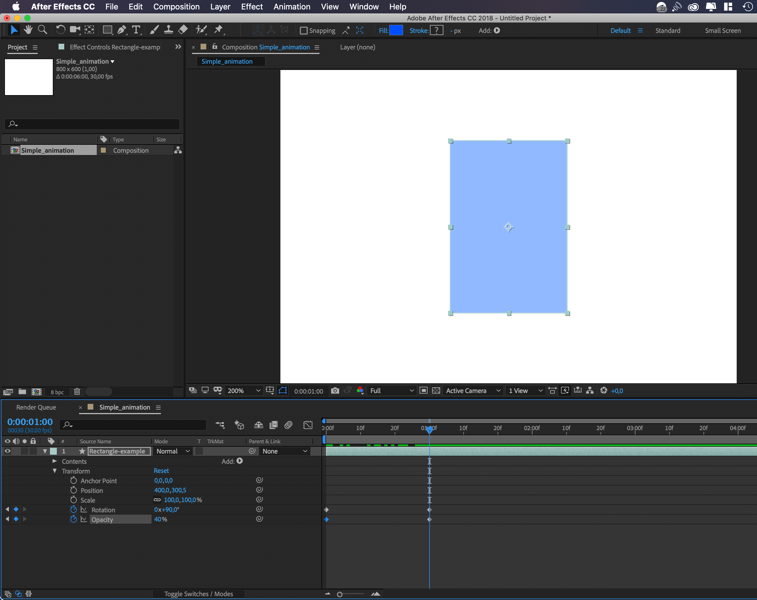Open the Normal blending mode dropdown
This screenshot has height=600, width=757.
(172, 451)
